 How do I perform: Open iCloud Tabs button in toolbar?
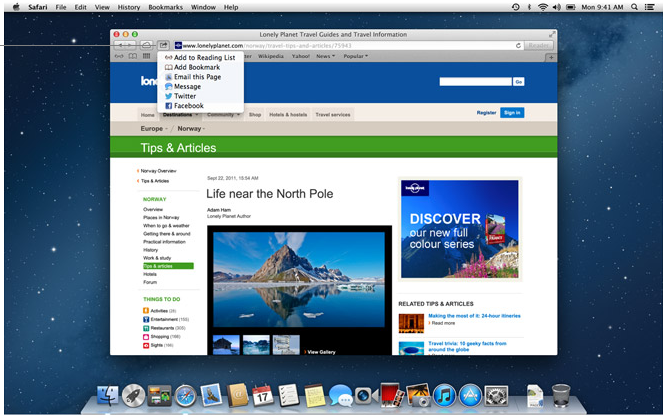point(146,45)
